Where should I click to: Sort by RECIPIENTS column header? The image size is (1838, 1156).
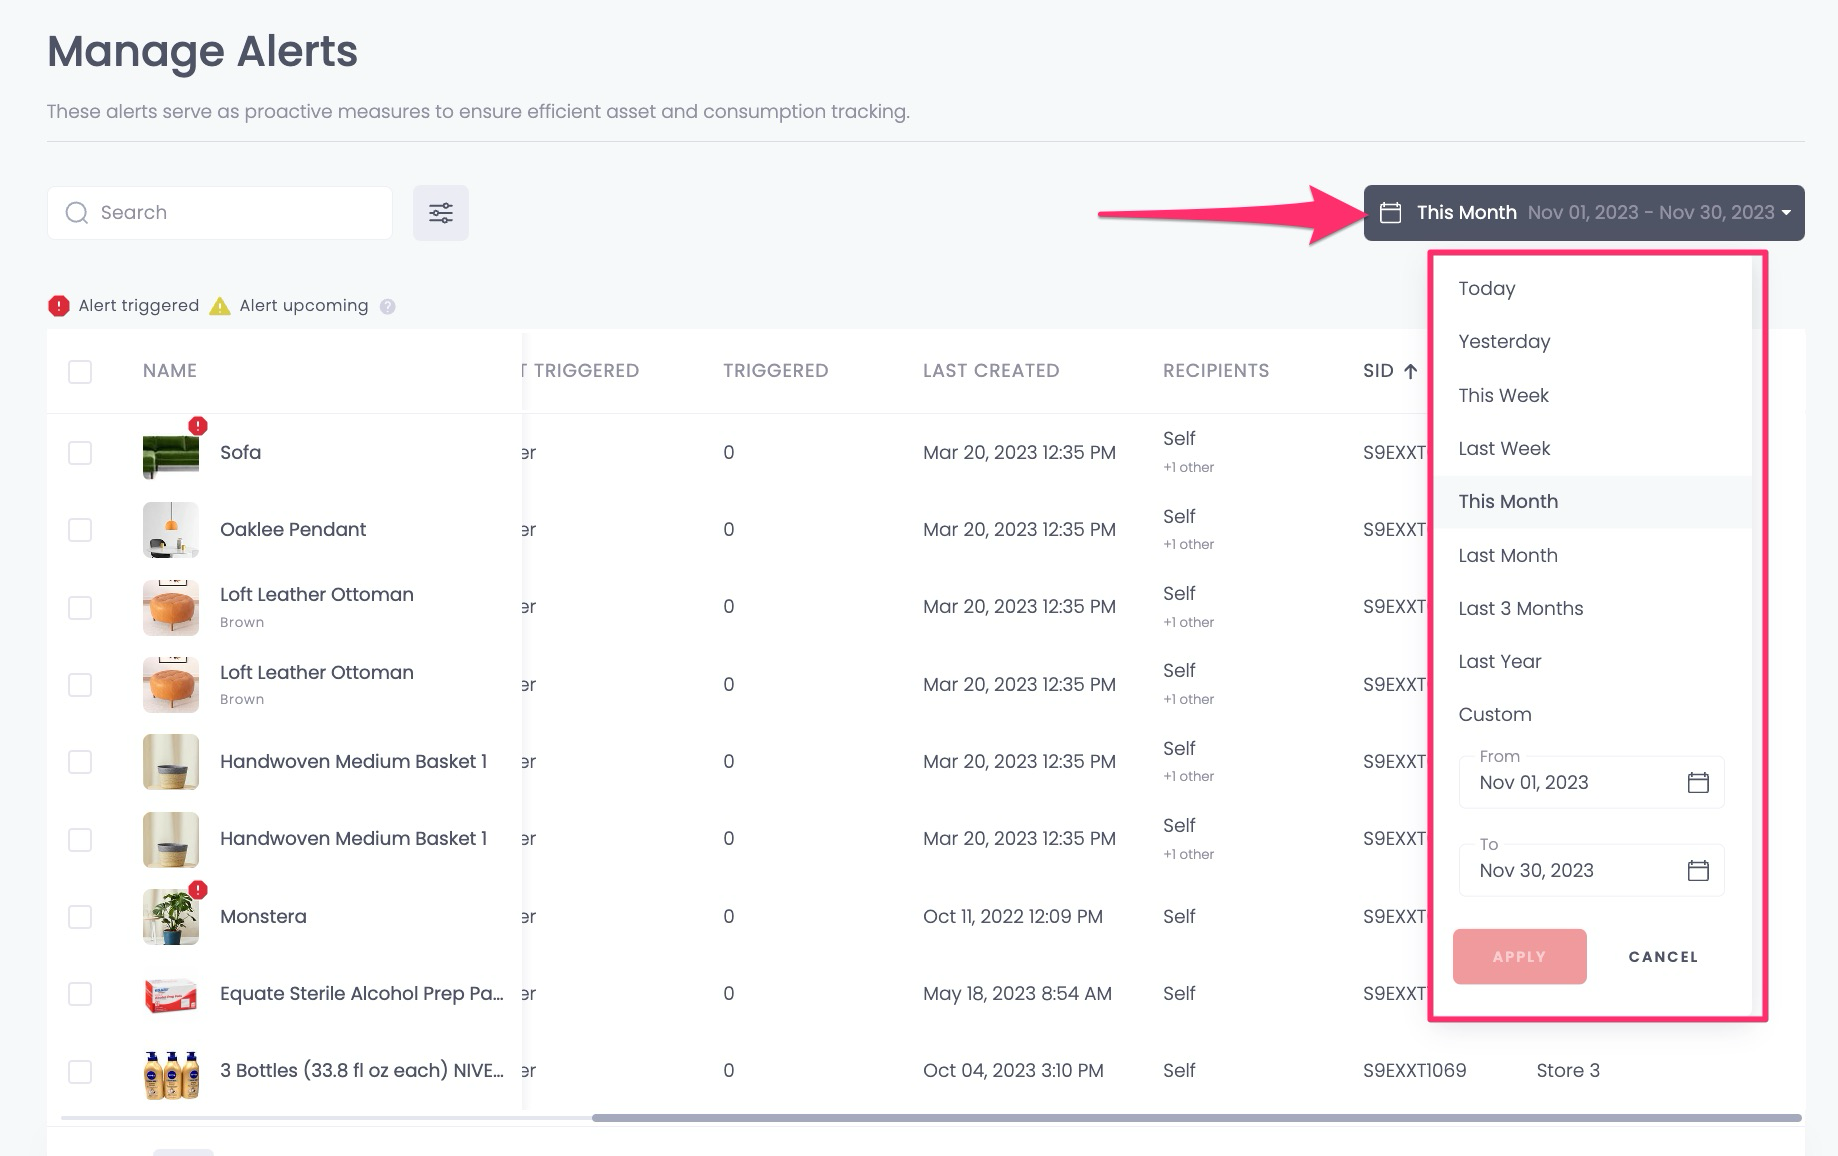pyautogui.click(x=1216, y=371)
